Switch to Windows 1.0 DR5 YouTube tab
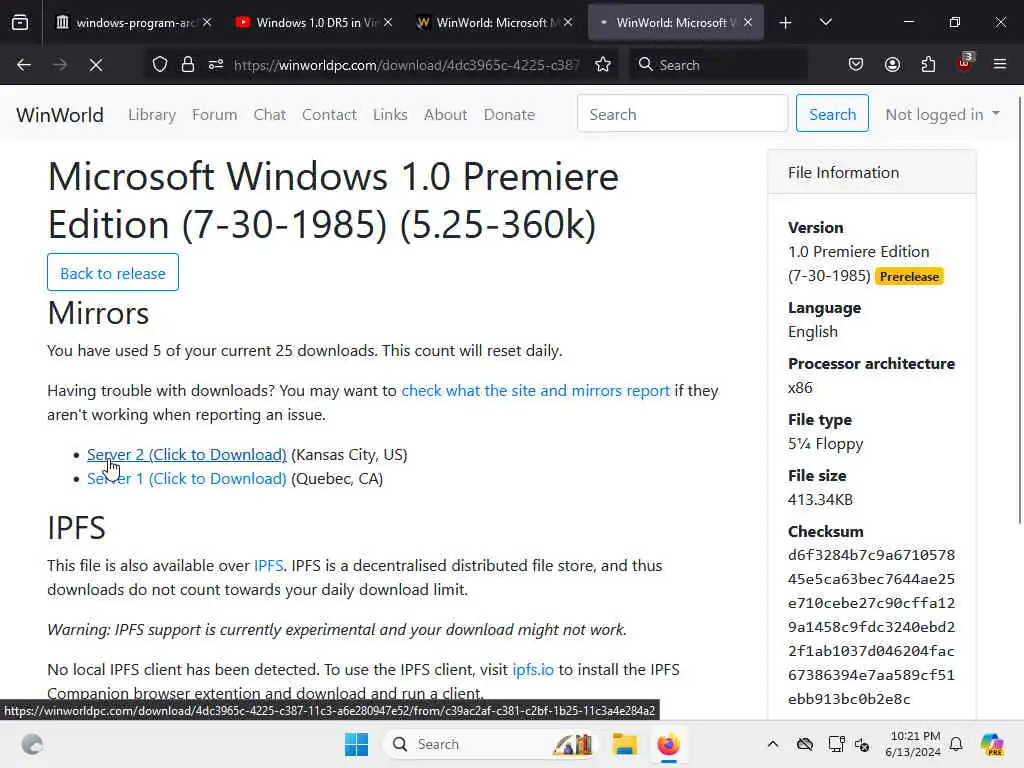Screen dimensions: 1024x768 (x=314, y=22)
